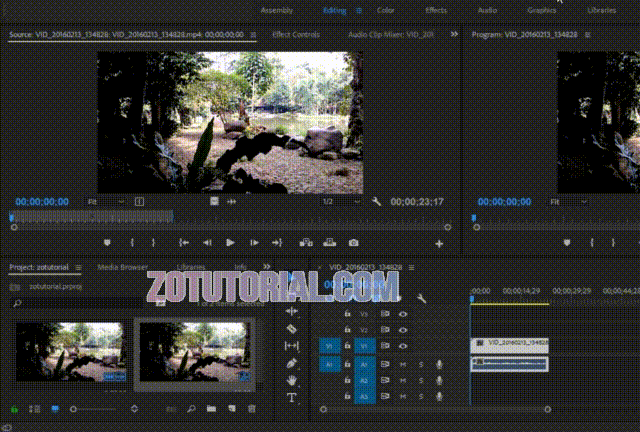Select the Ripple Edit tool in tools panel
This screenshot has width=640, height=432.
click(291, 312)
